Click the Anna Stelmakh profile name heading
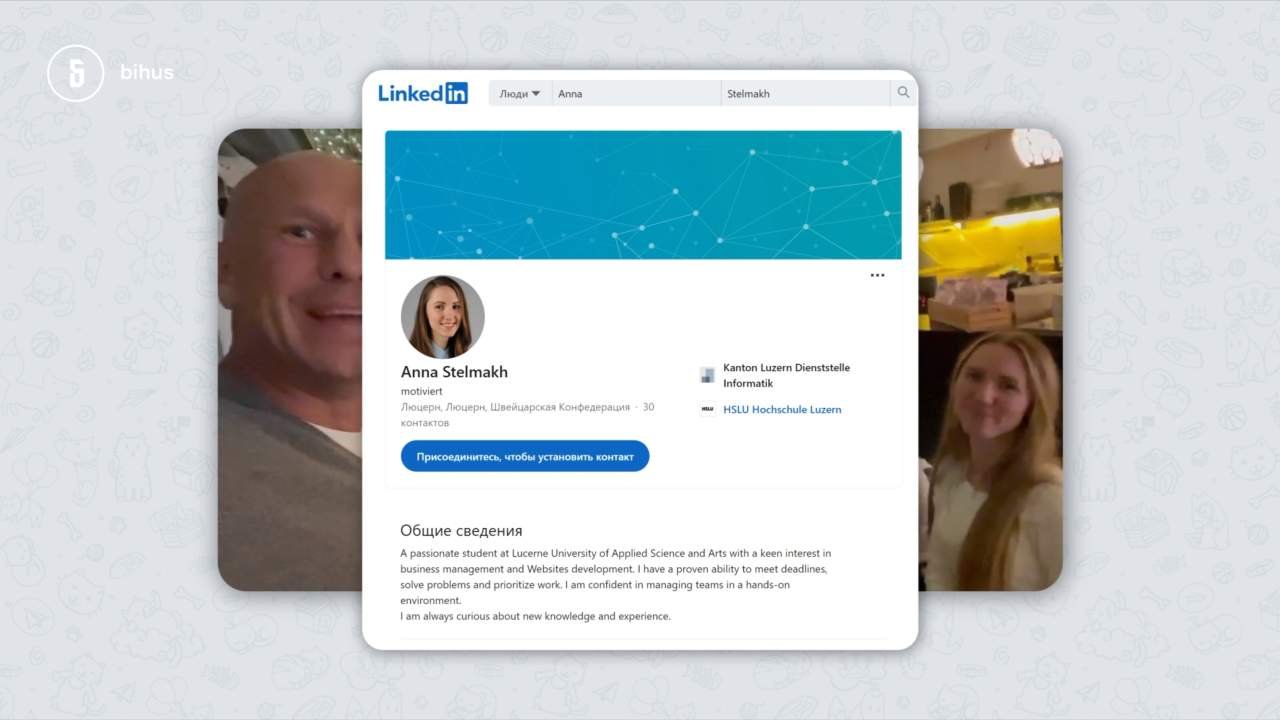This screenshot has width=1280, height=720. (x=454, y=372)
